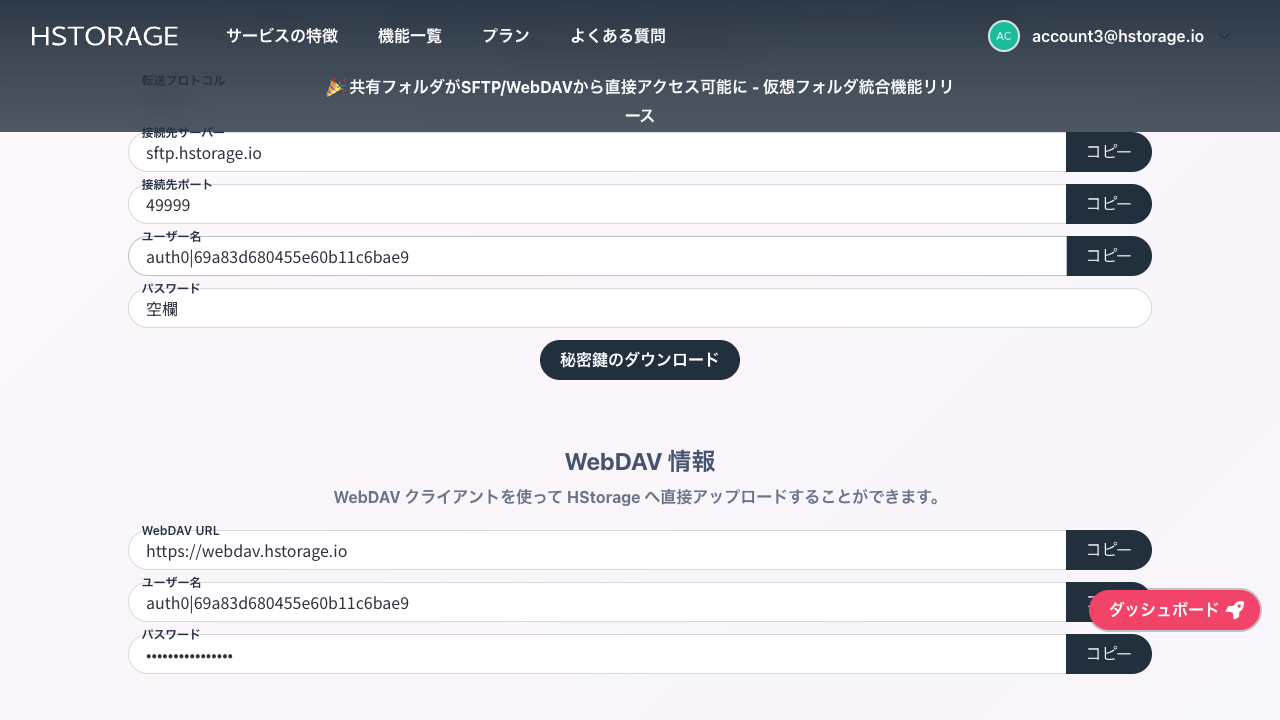This screenshot has height=720, width=1280.
Task: Open サービスの特徴 menu item
Action: [x=282, y=36]
